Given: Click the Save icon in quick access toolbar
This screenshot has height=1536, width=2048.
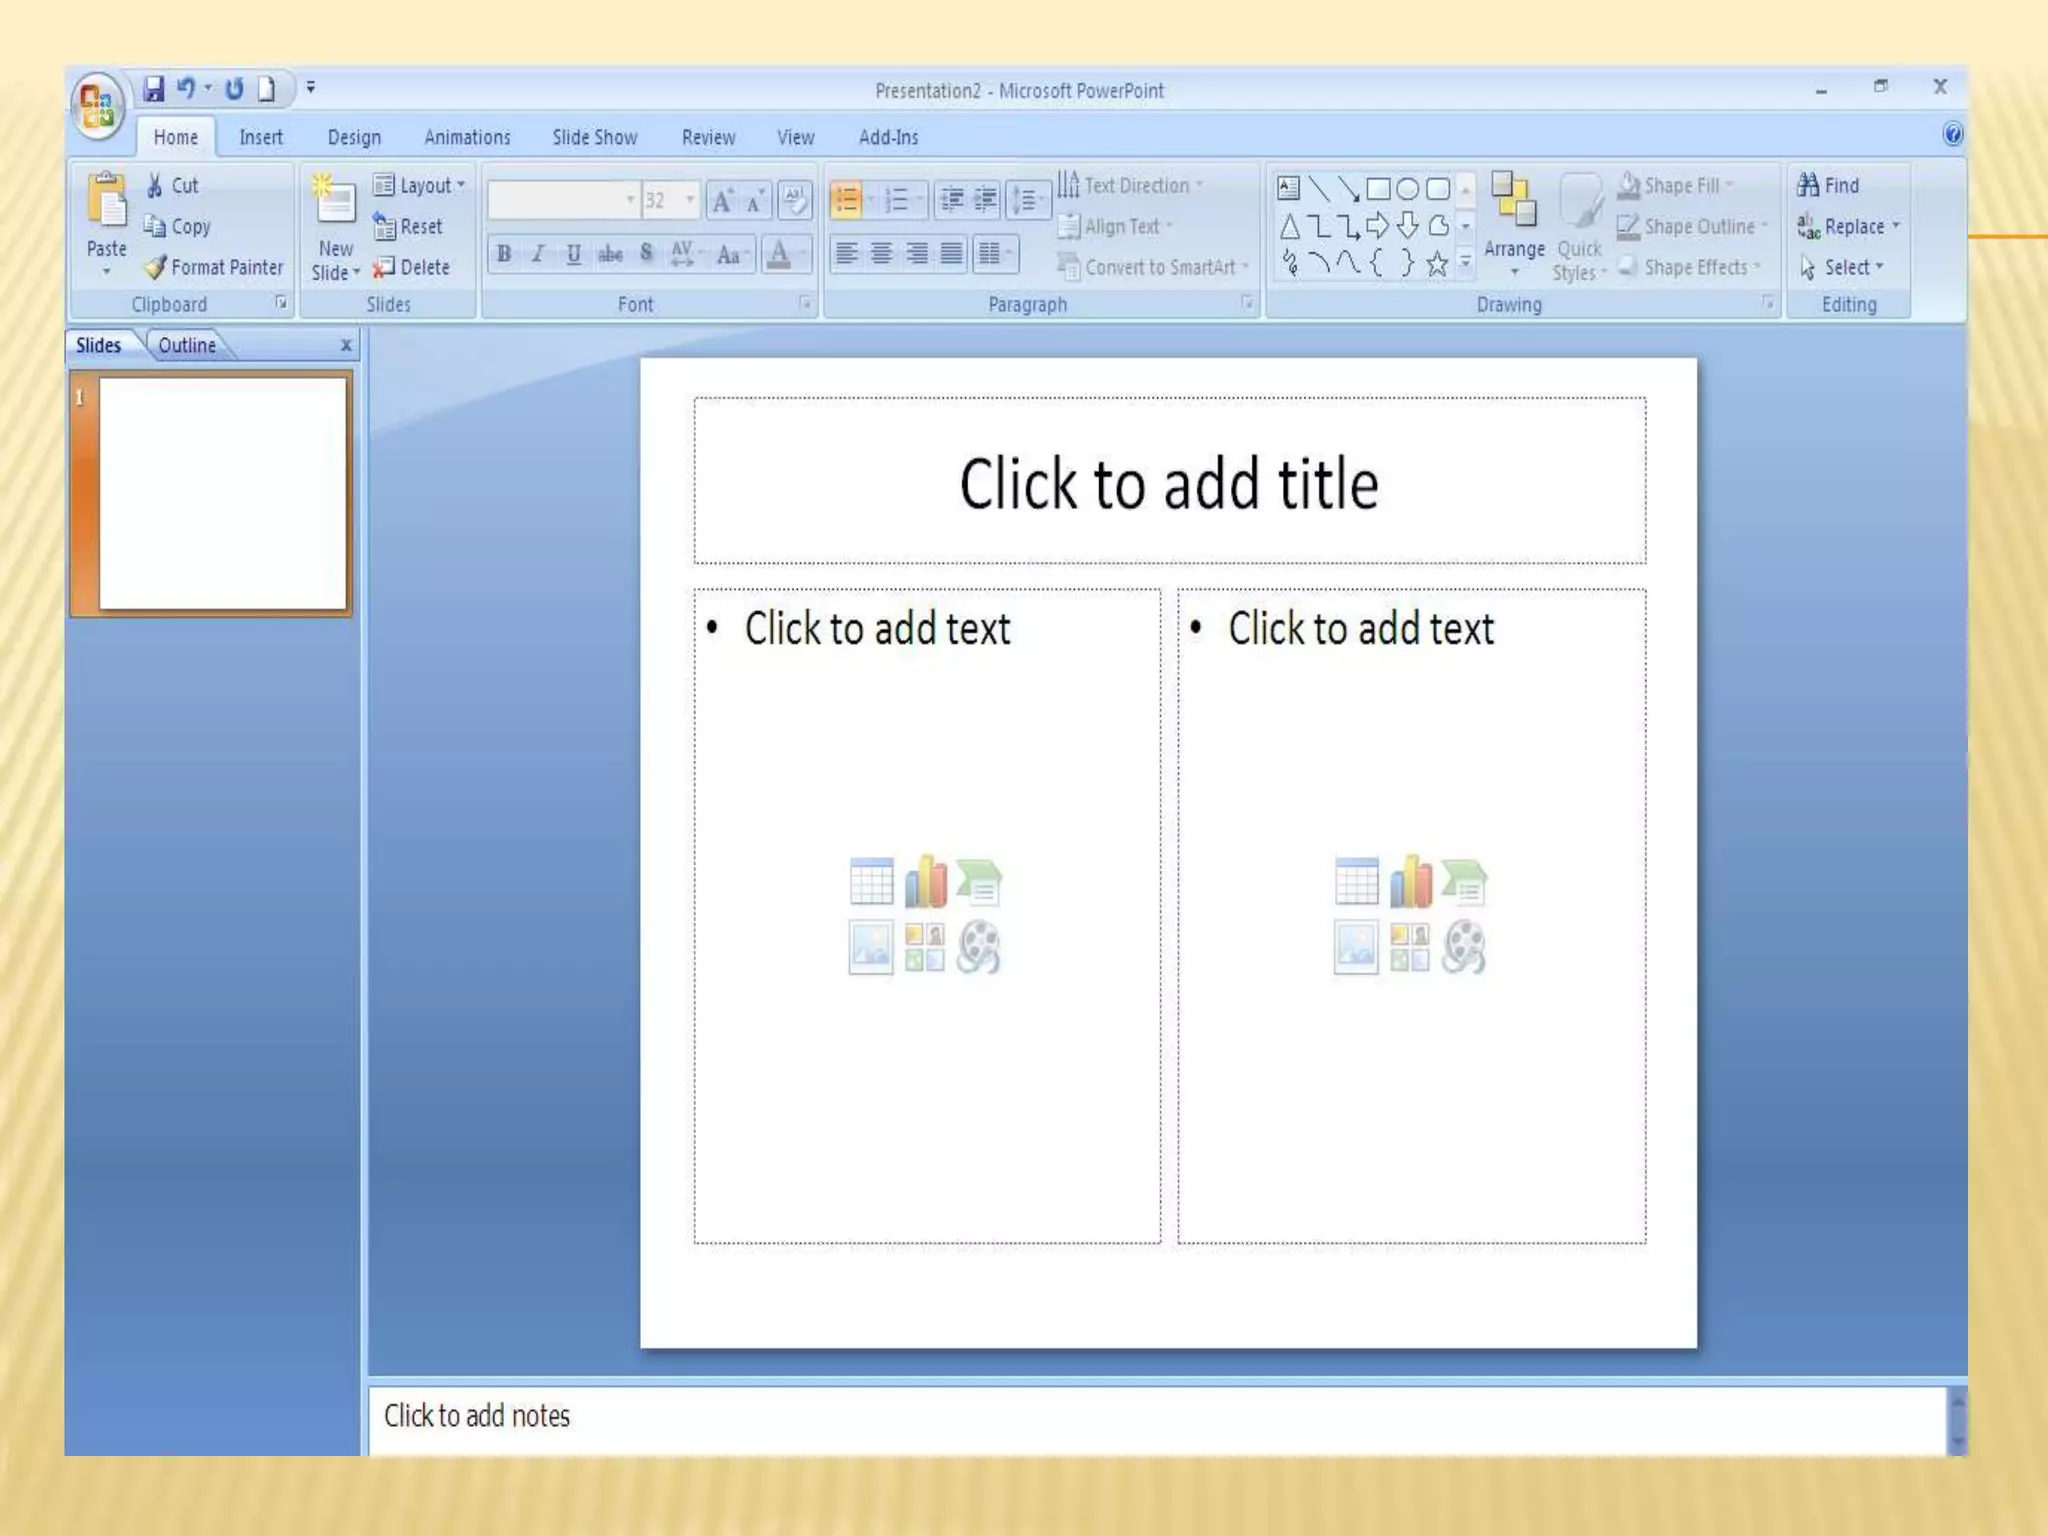Looking at the screenshot, I should click(x=153, y=89).
